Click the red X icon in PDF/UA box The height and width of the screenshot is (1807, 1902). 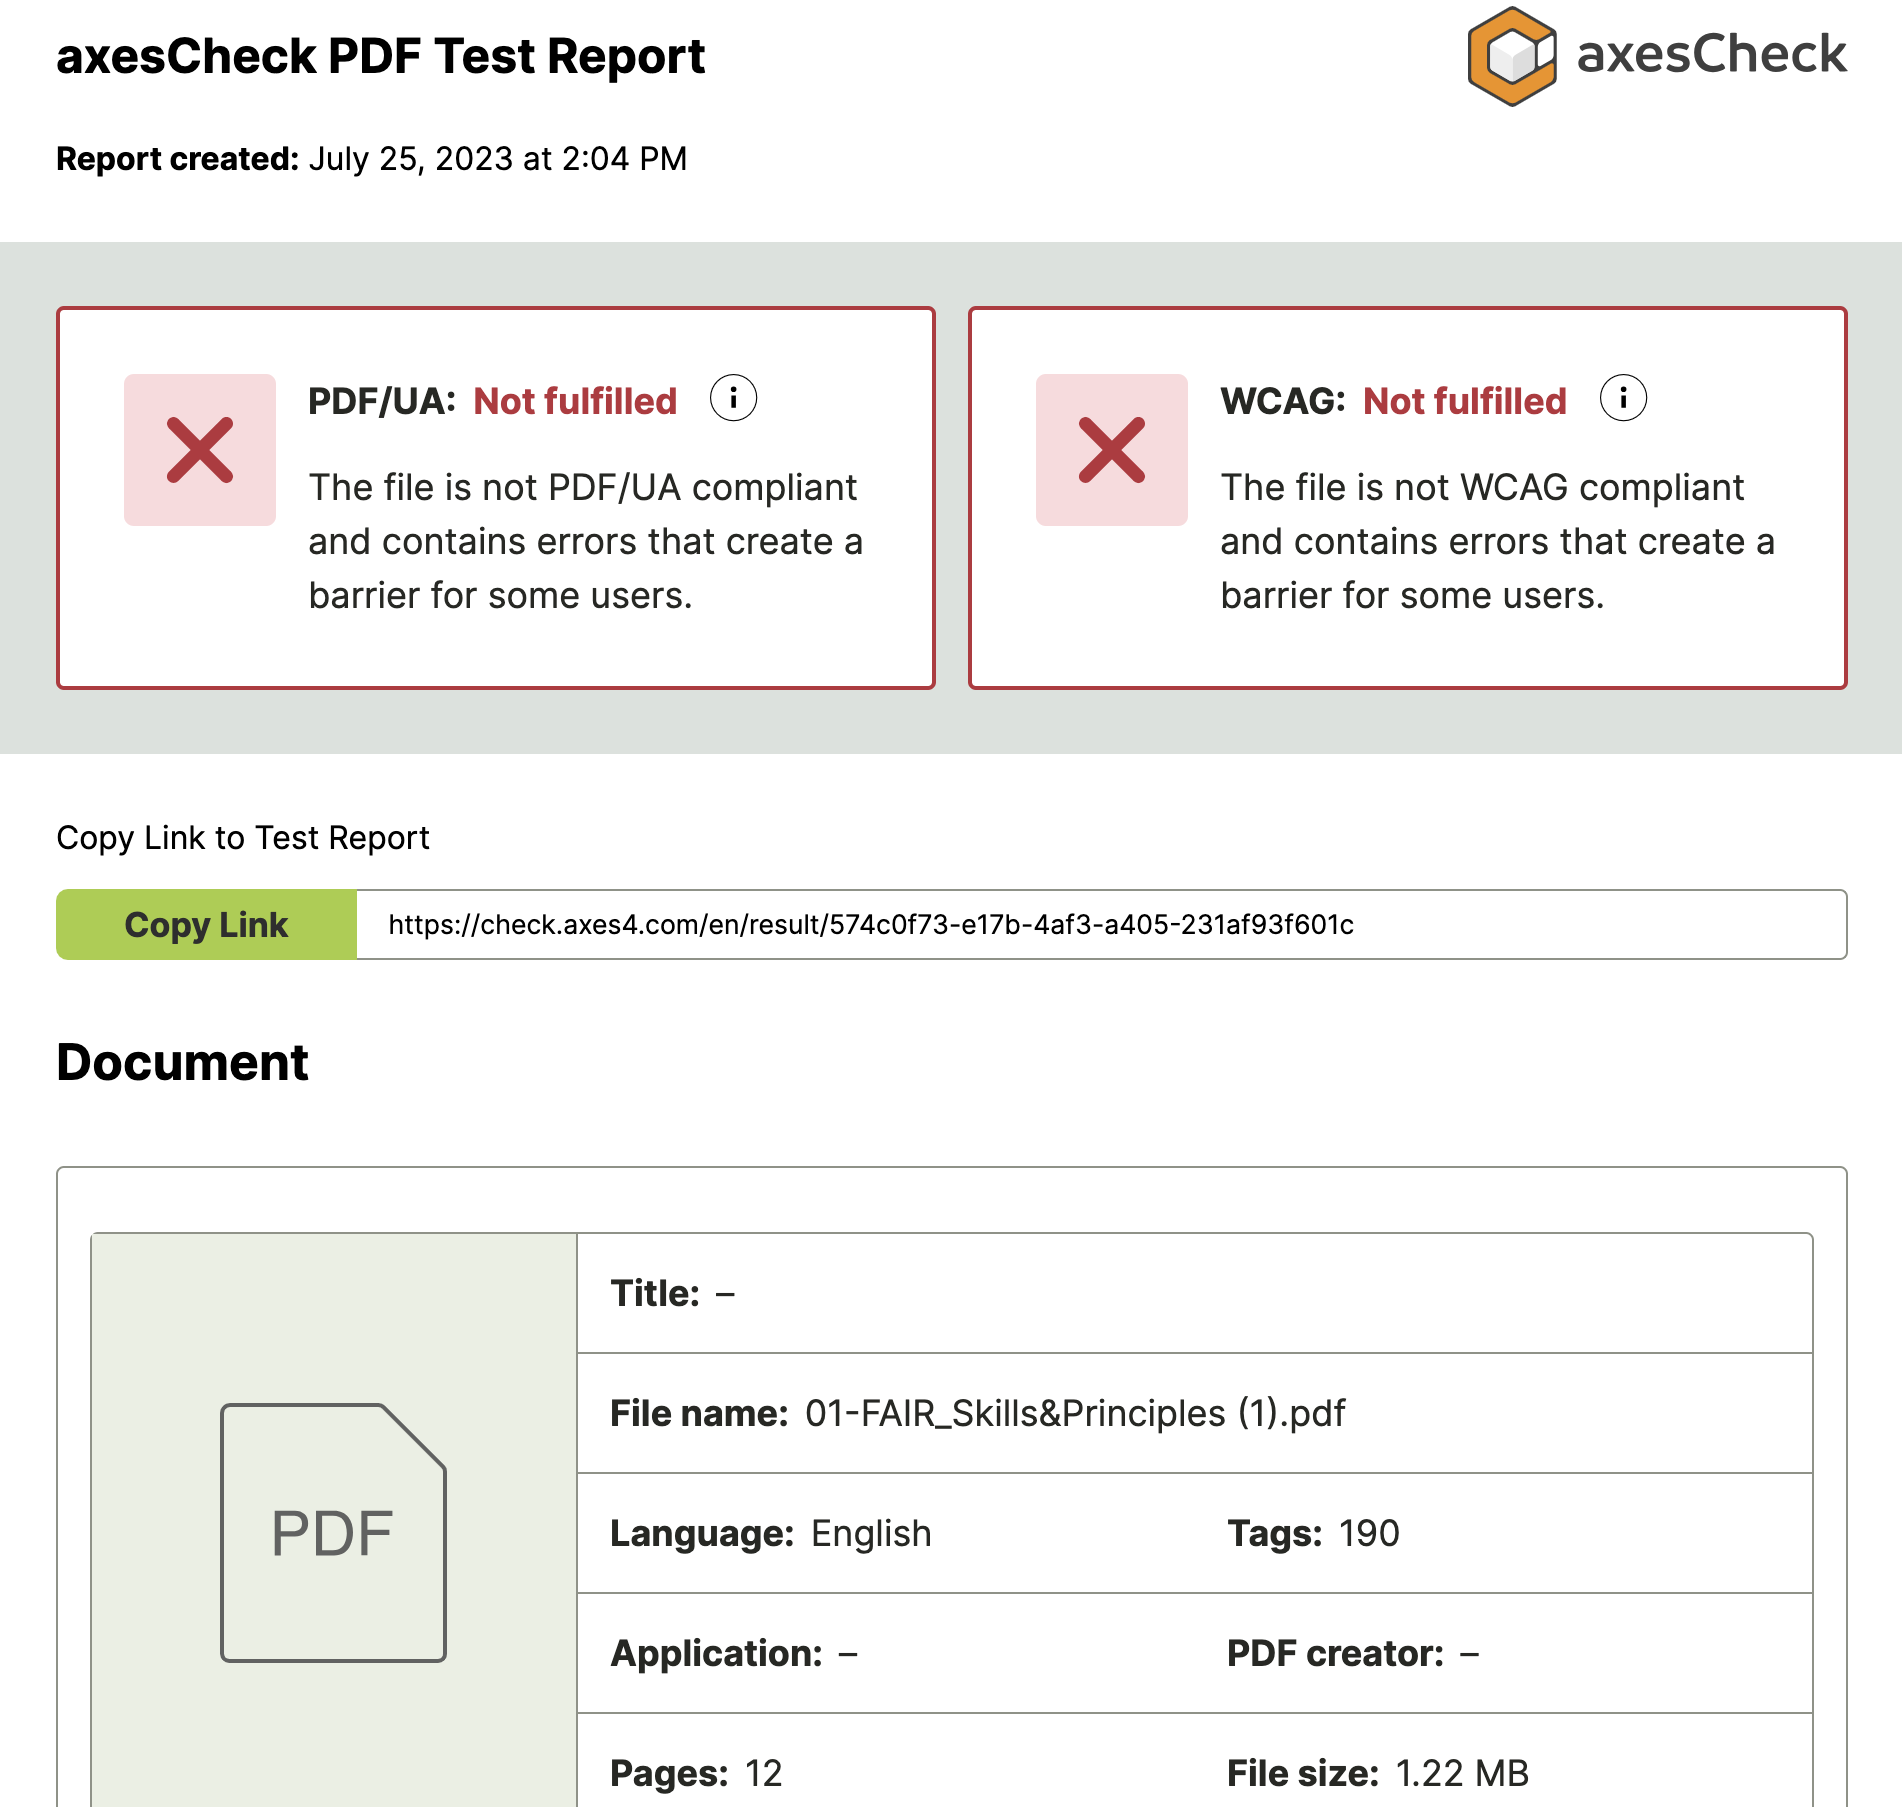coord(199,450)
